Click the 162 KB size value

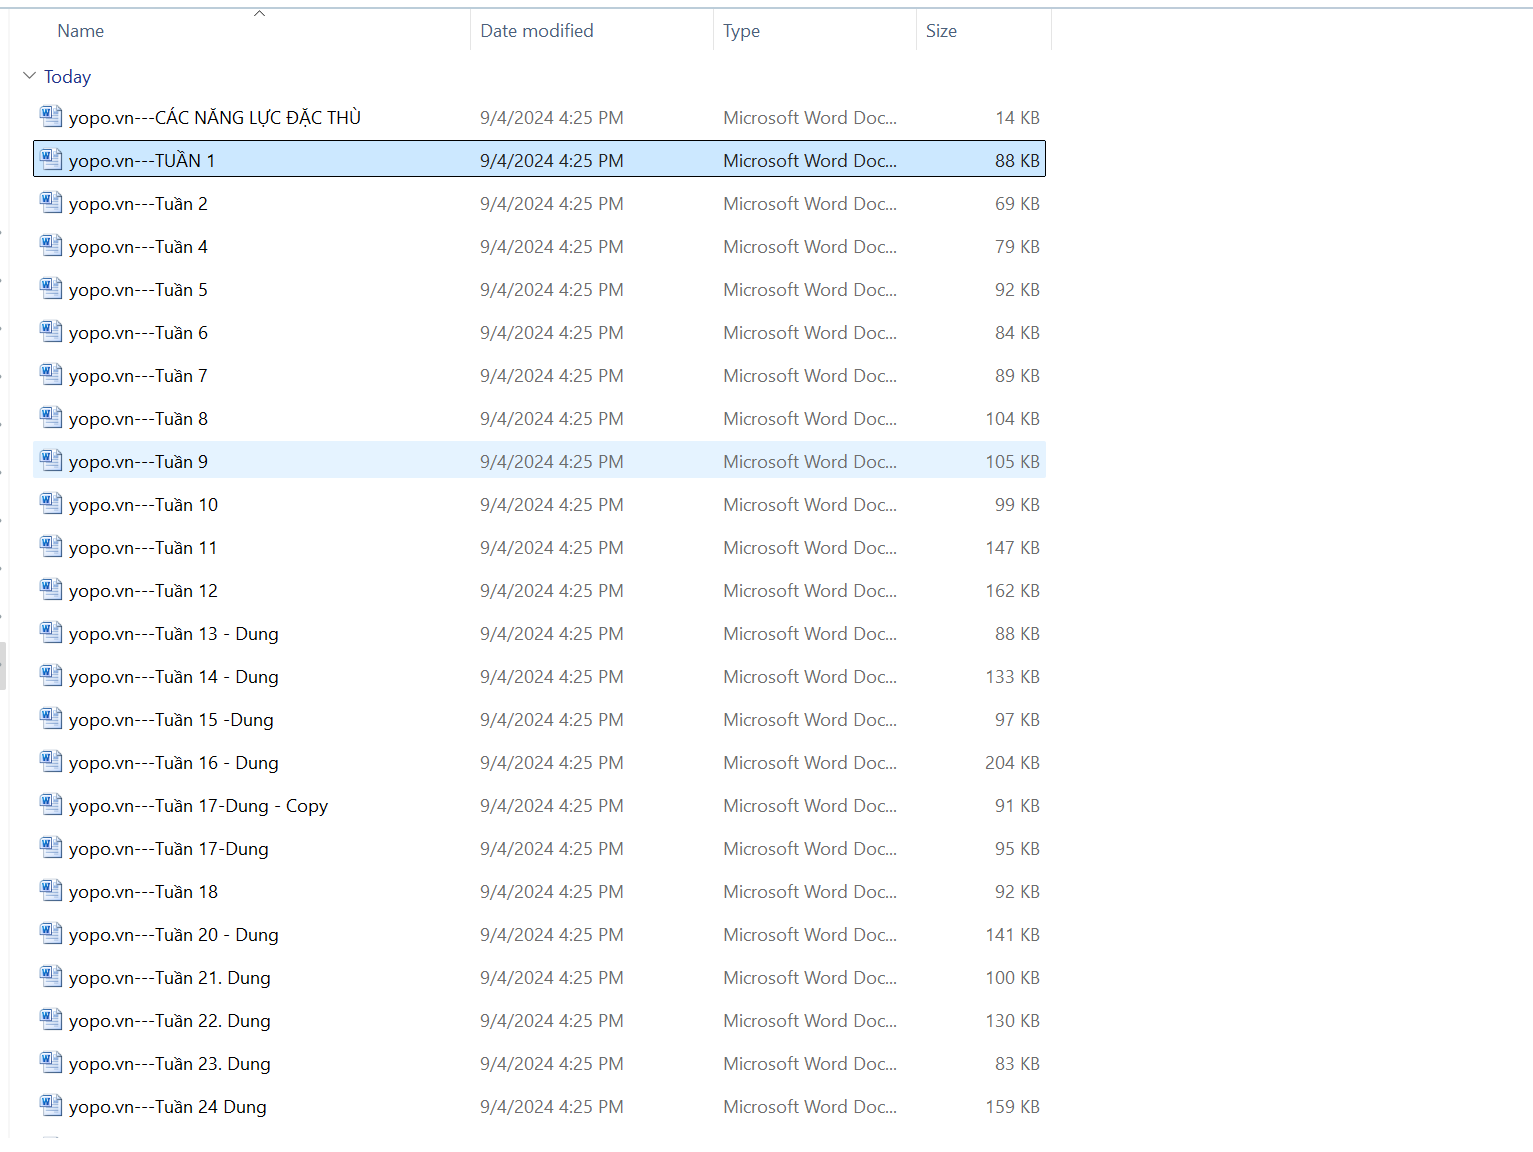point(1012,591)
